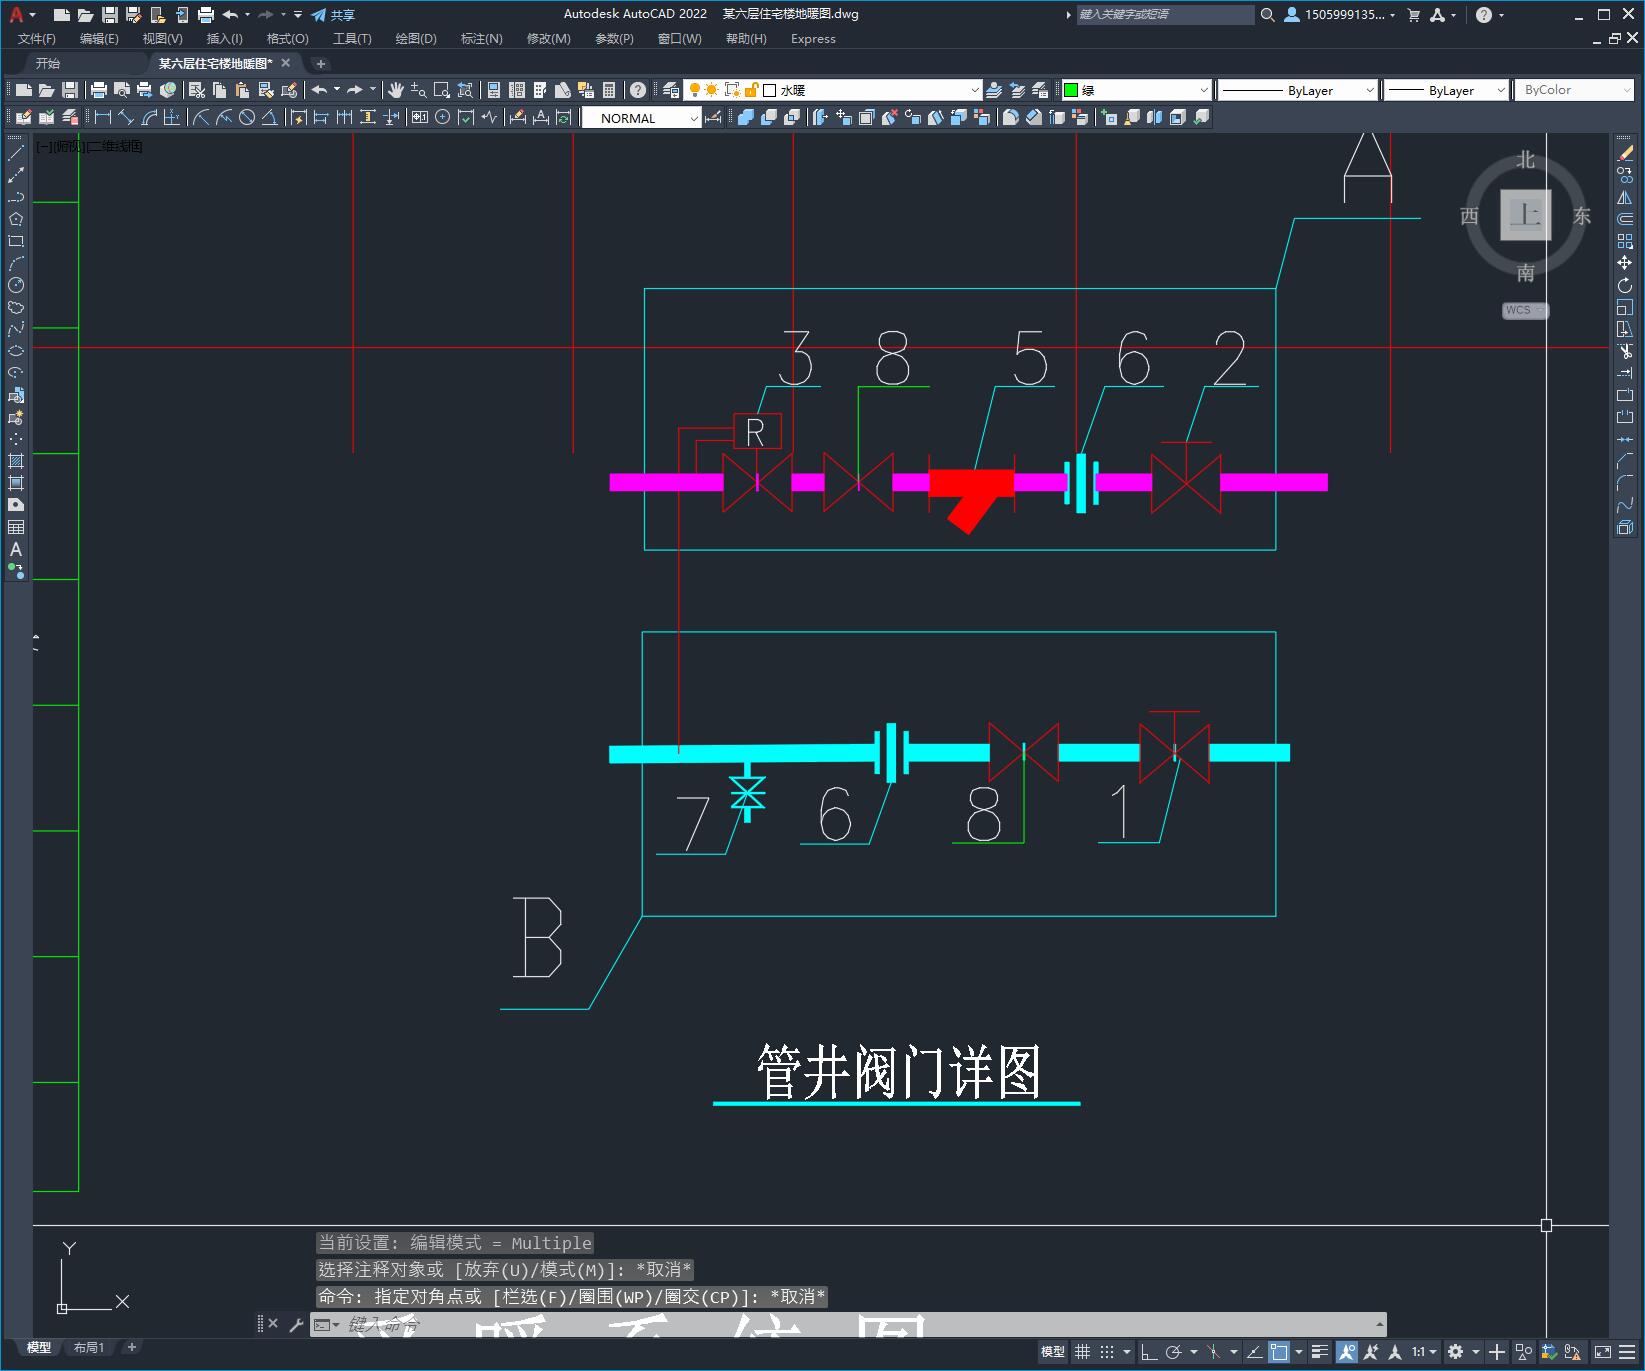Click the Linear Dimension tool
Screen dimensions: 1645x1371
click(103, 117)
